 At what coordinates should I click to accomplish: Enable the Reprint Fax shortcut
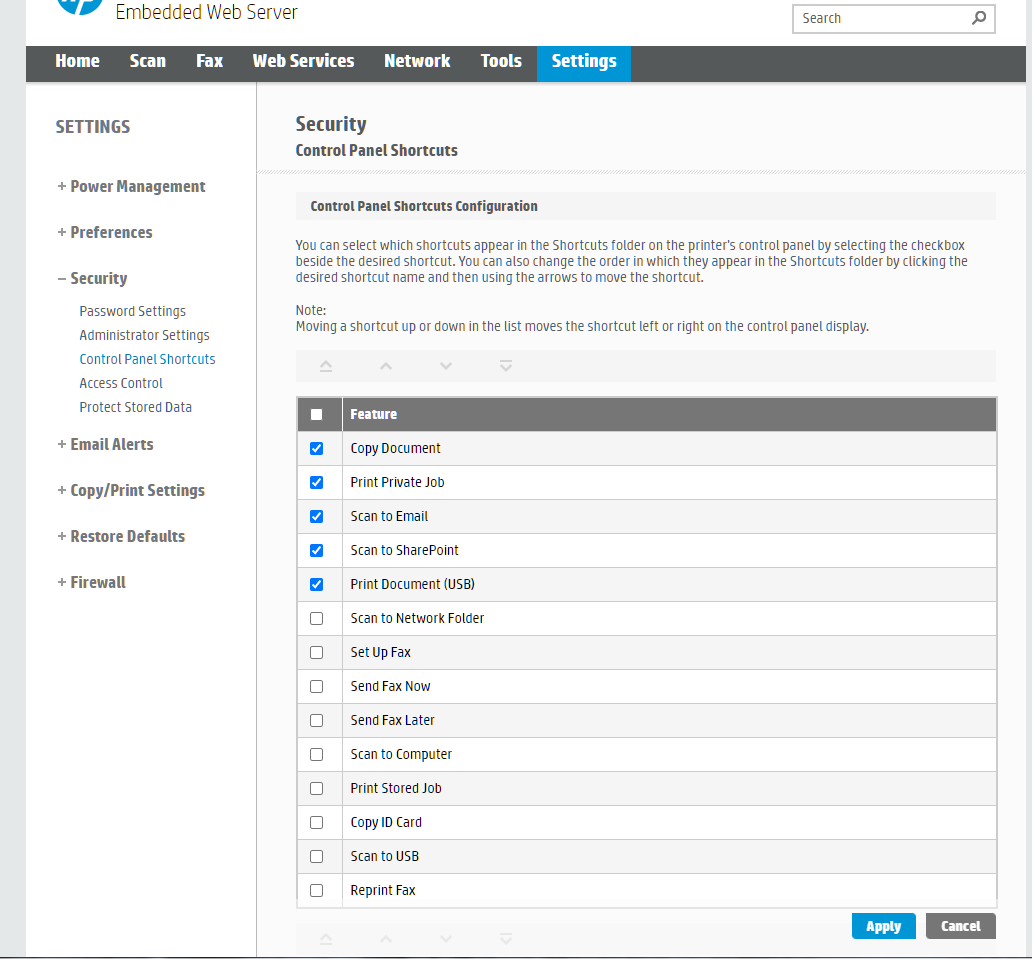tap(317, 890)
